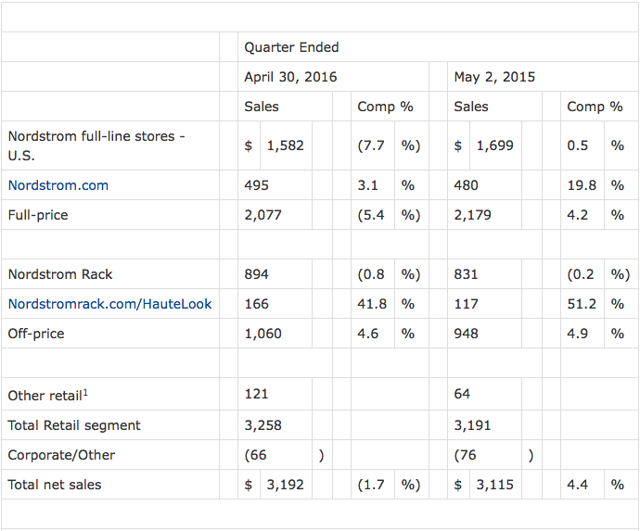Open the Nordstromrack.com/HauteLook link
Viewport: 640px width, 531px height.
click(x=110, y=304)
